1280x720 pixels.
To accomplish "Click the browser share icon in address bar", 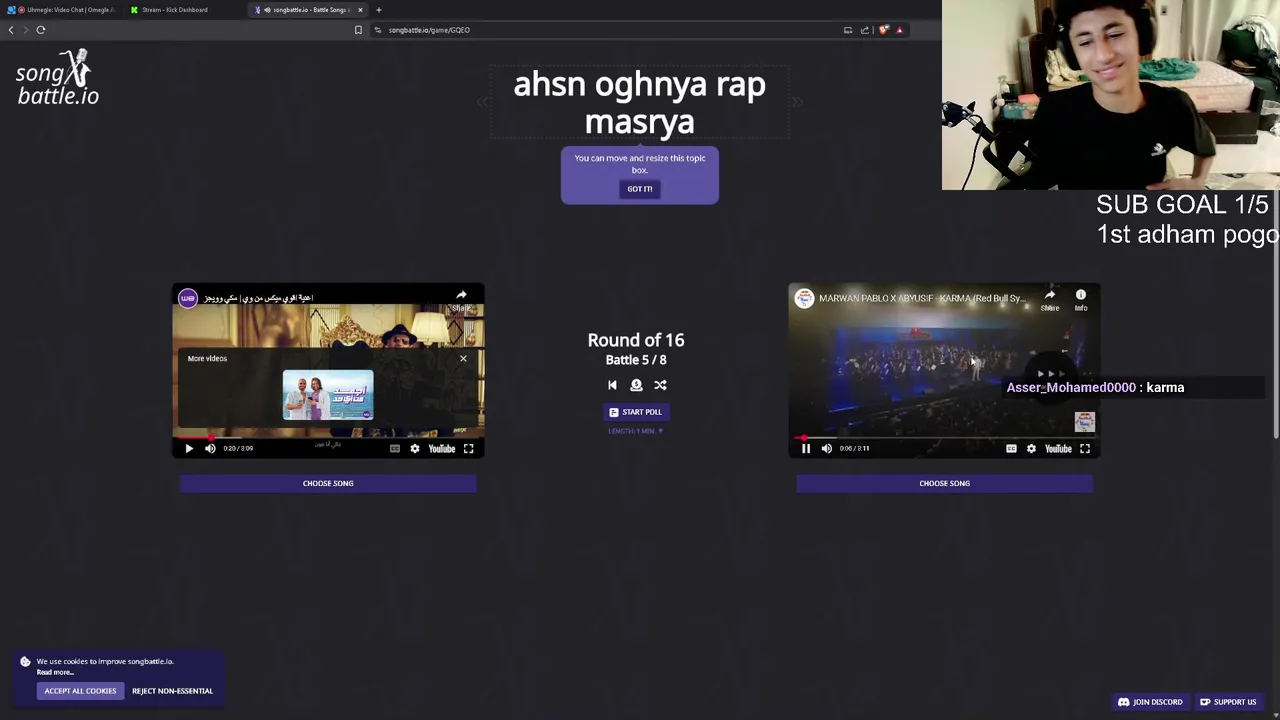I will click(x=865, y=30).
